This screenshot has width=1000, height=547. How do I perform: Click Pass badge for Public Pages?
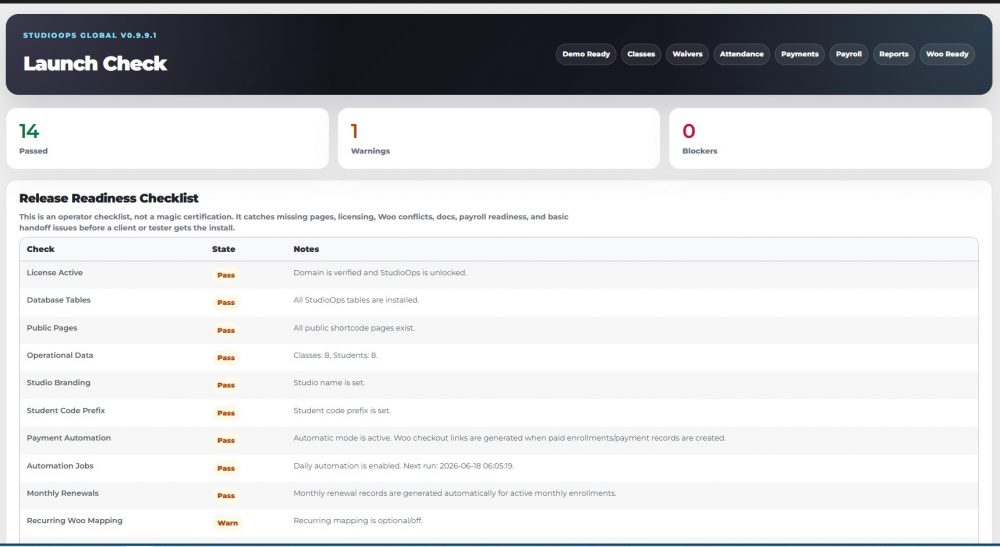226,330
